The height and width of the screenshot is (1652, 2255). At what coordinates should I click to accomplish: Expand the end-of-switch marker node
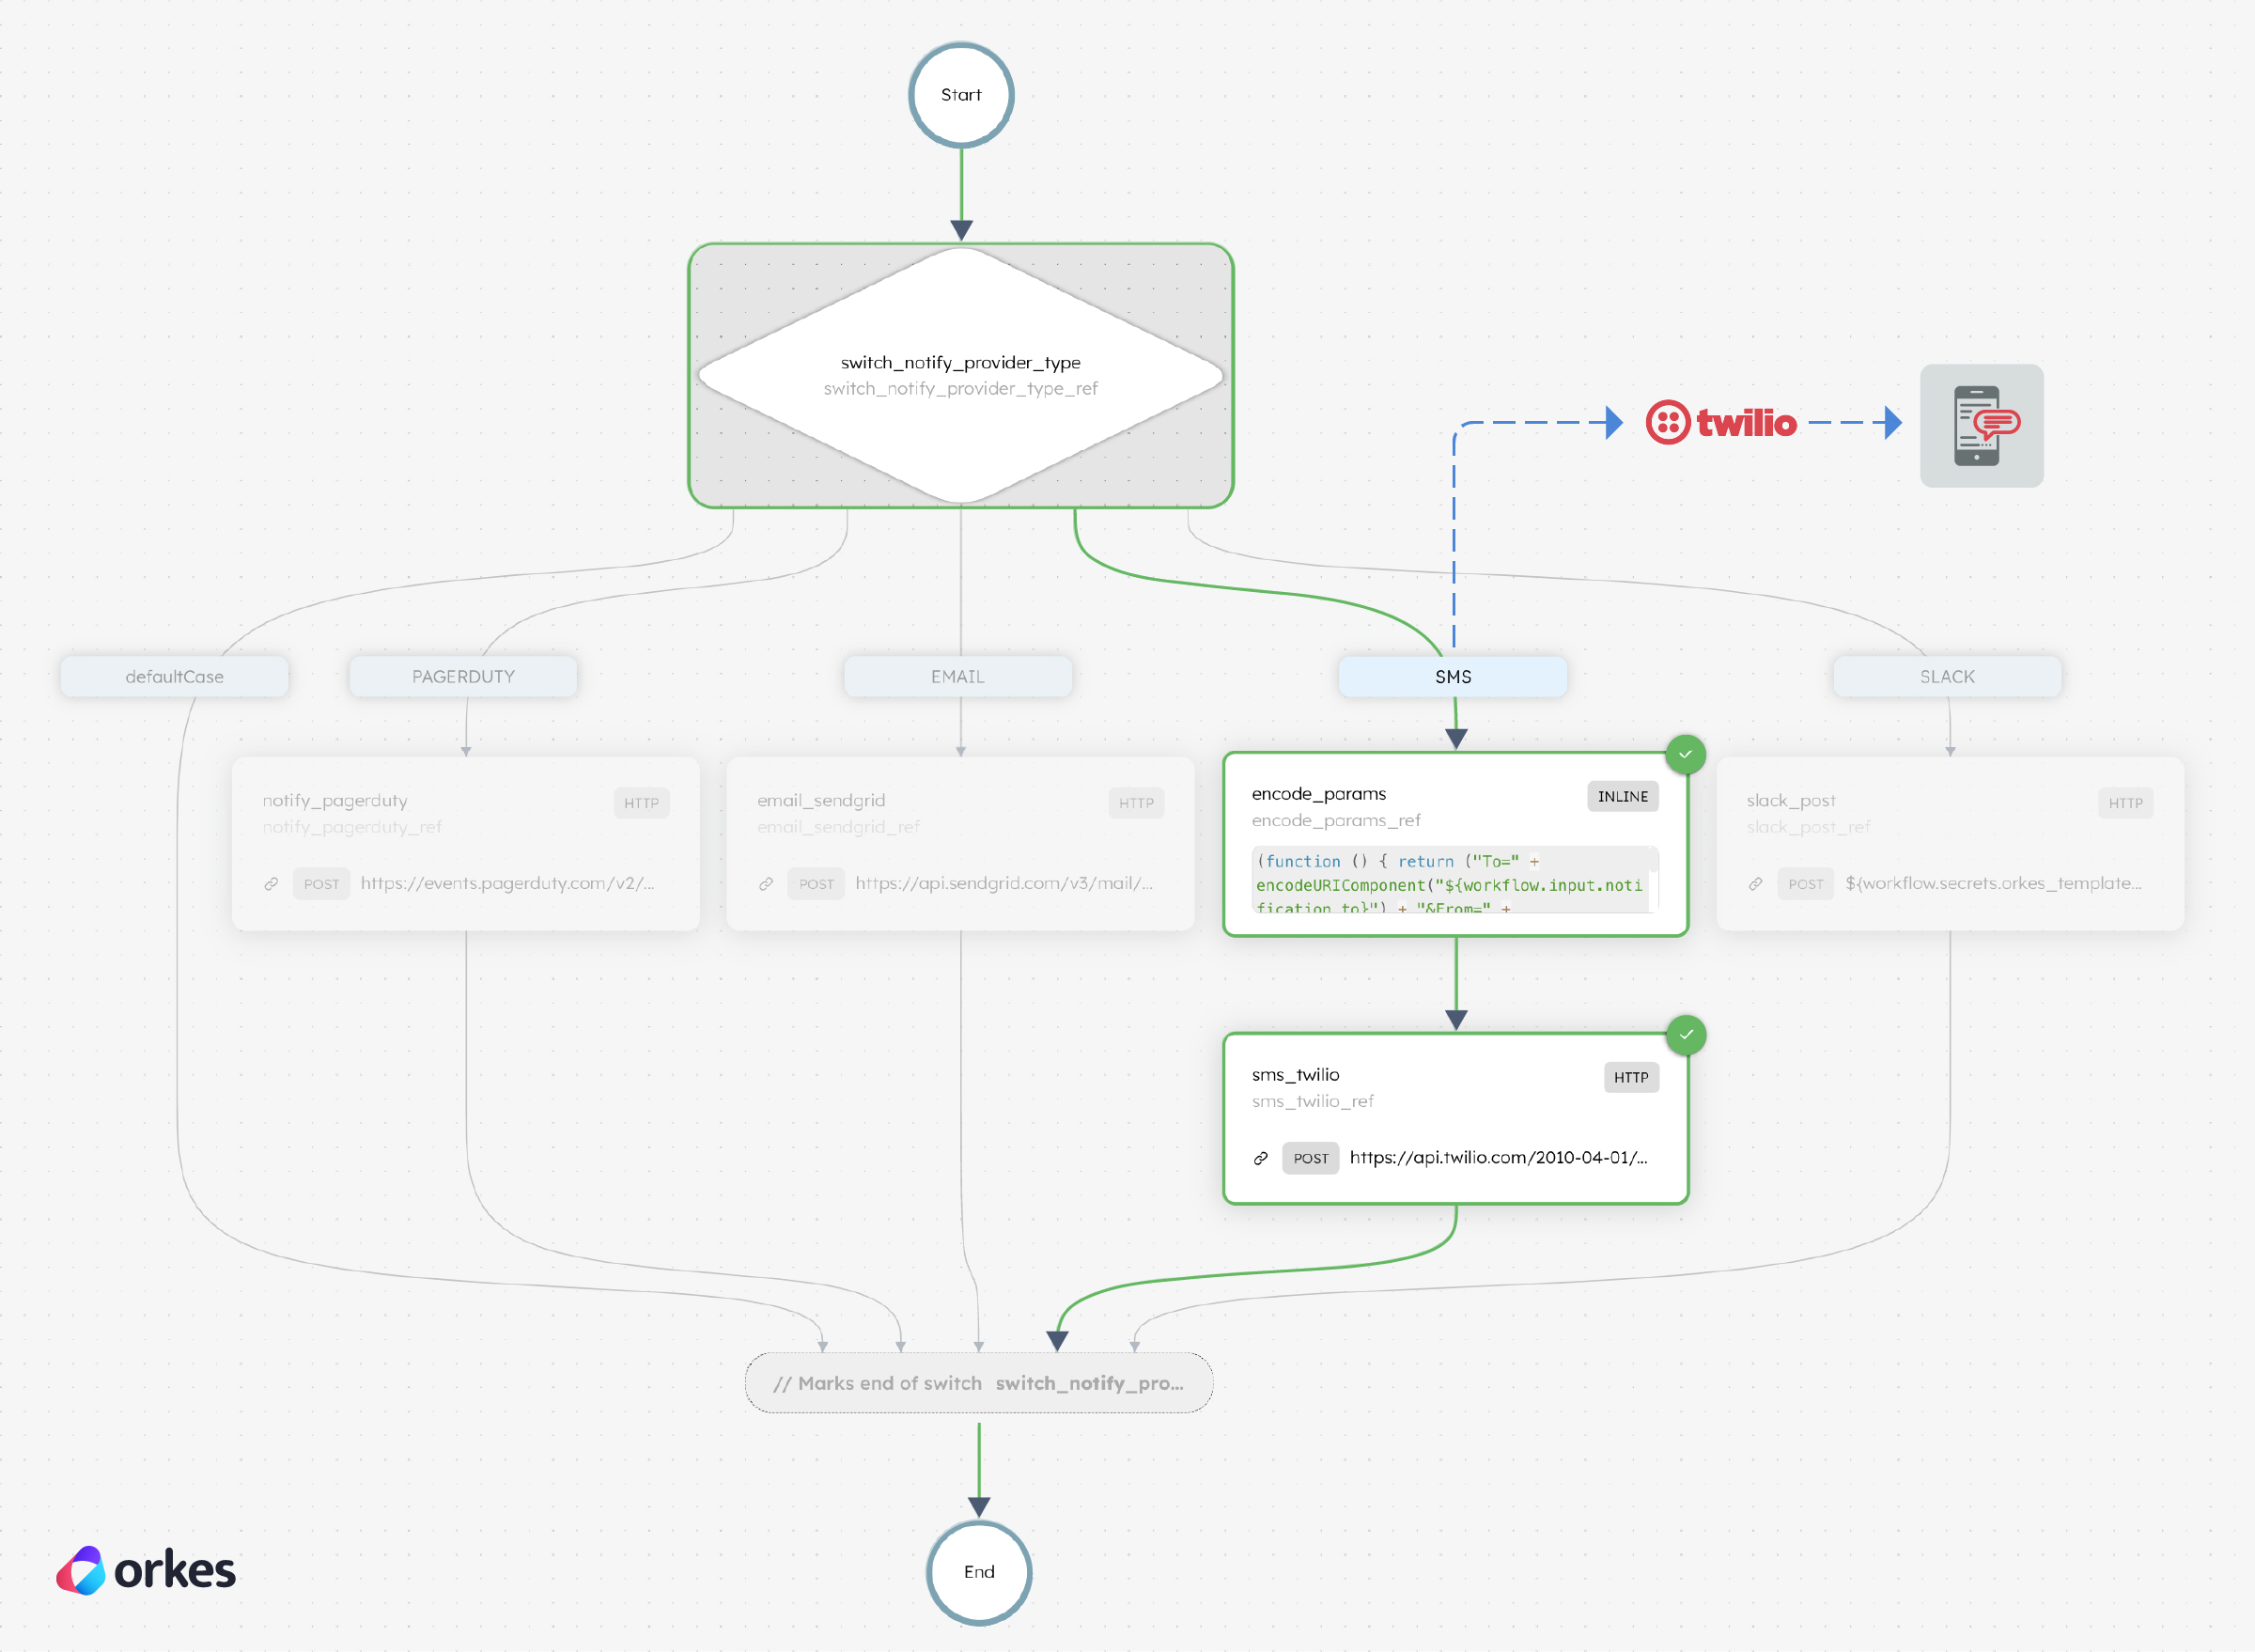pos(978,1383)
